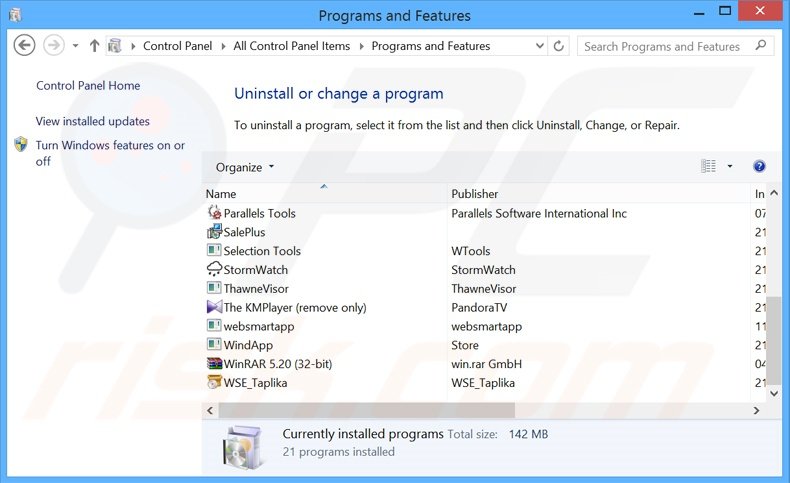Open the recent locations dropdown arrow
This screenshot has width=790, height=483.
click(75, 46)
